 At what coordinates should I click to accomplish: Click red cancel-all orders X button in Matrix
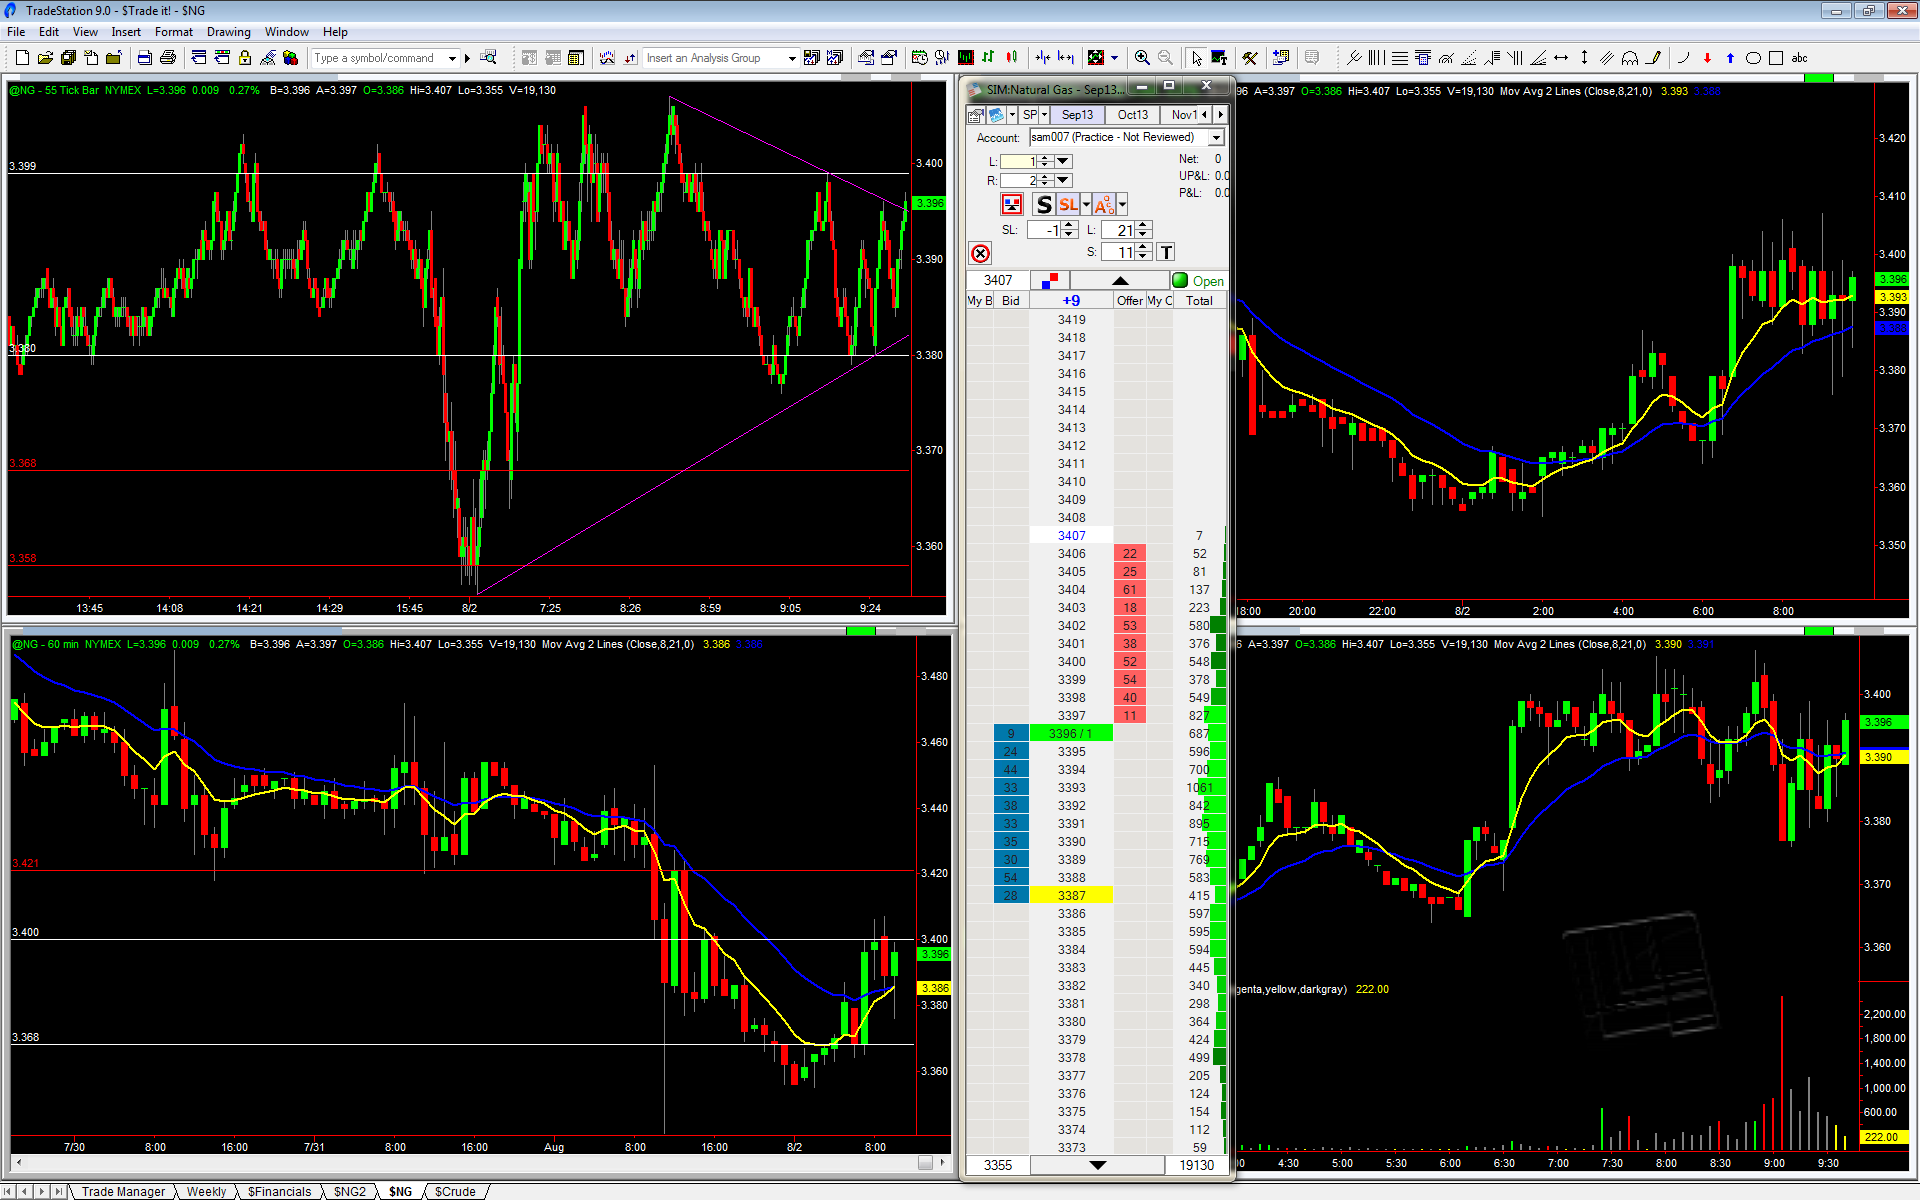980,253
